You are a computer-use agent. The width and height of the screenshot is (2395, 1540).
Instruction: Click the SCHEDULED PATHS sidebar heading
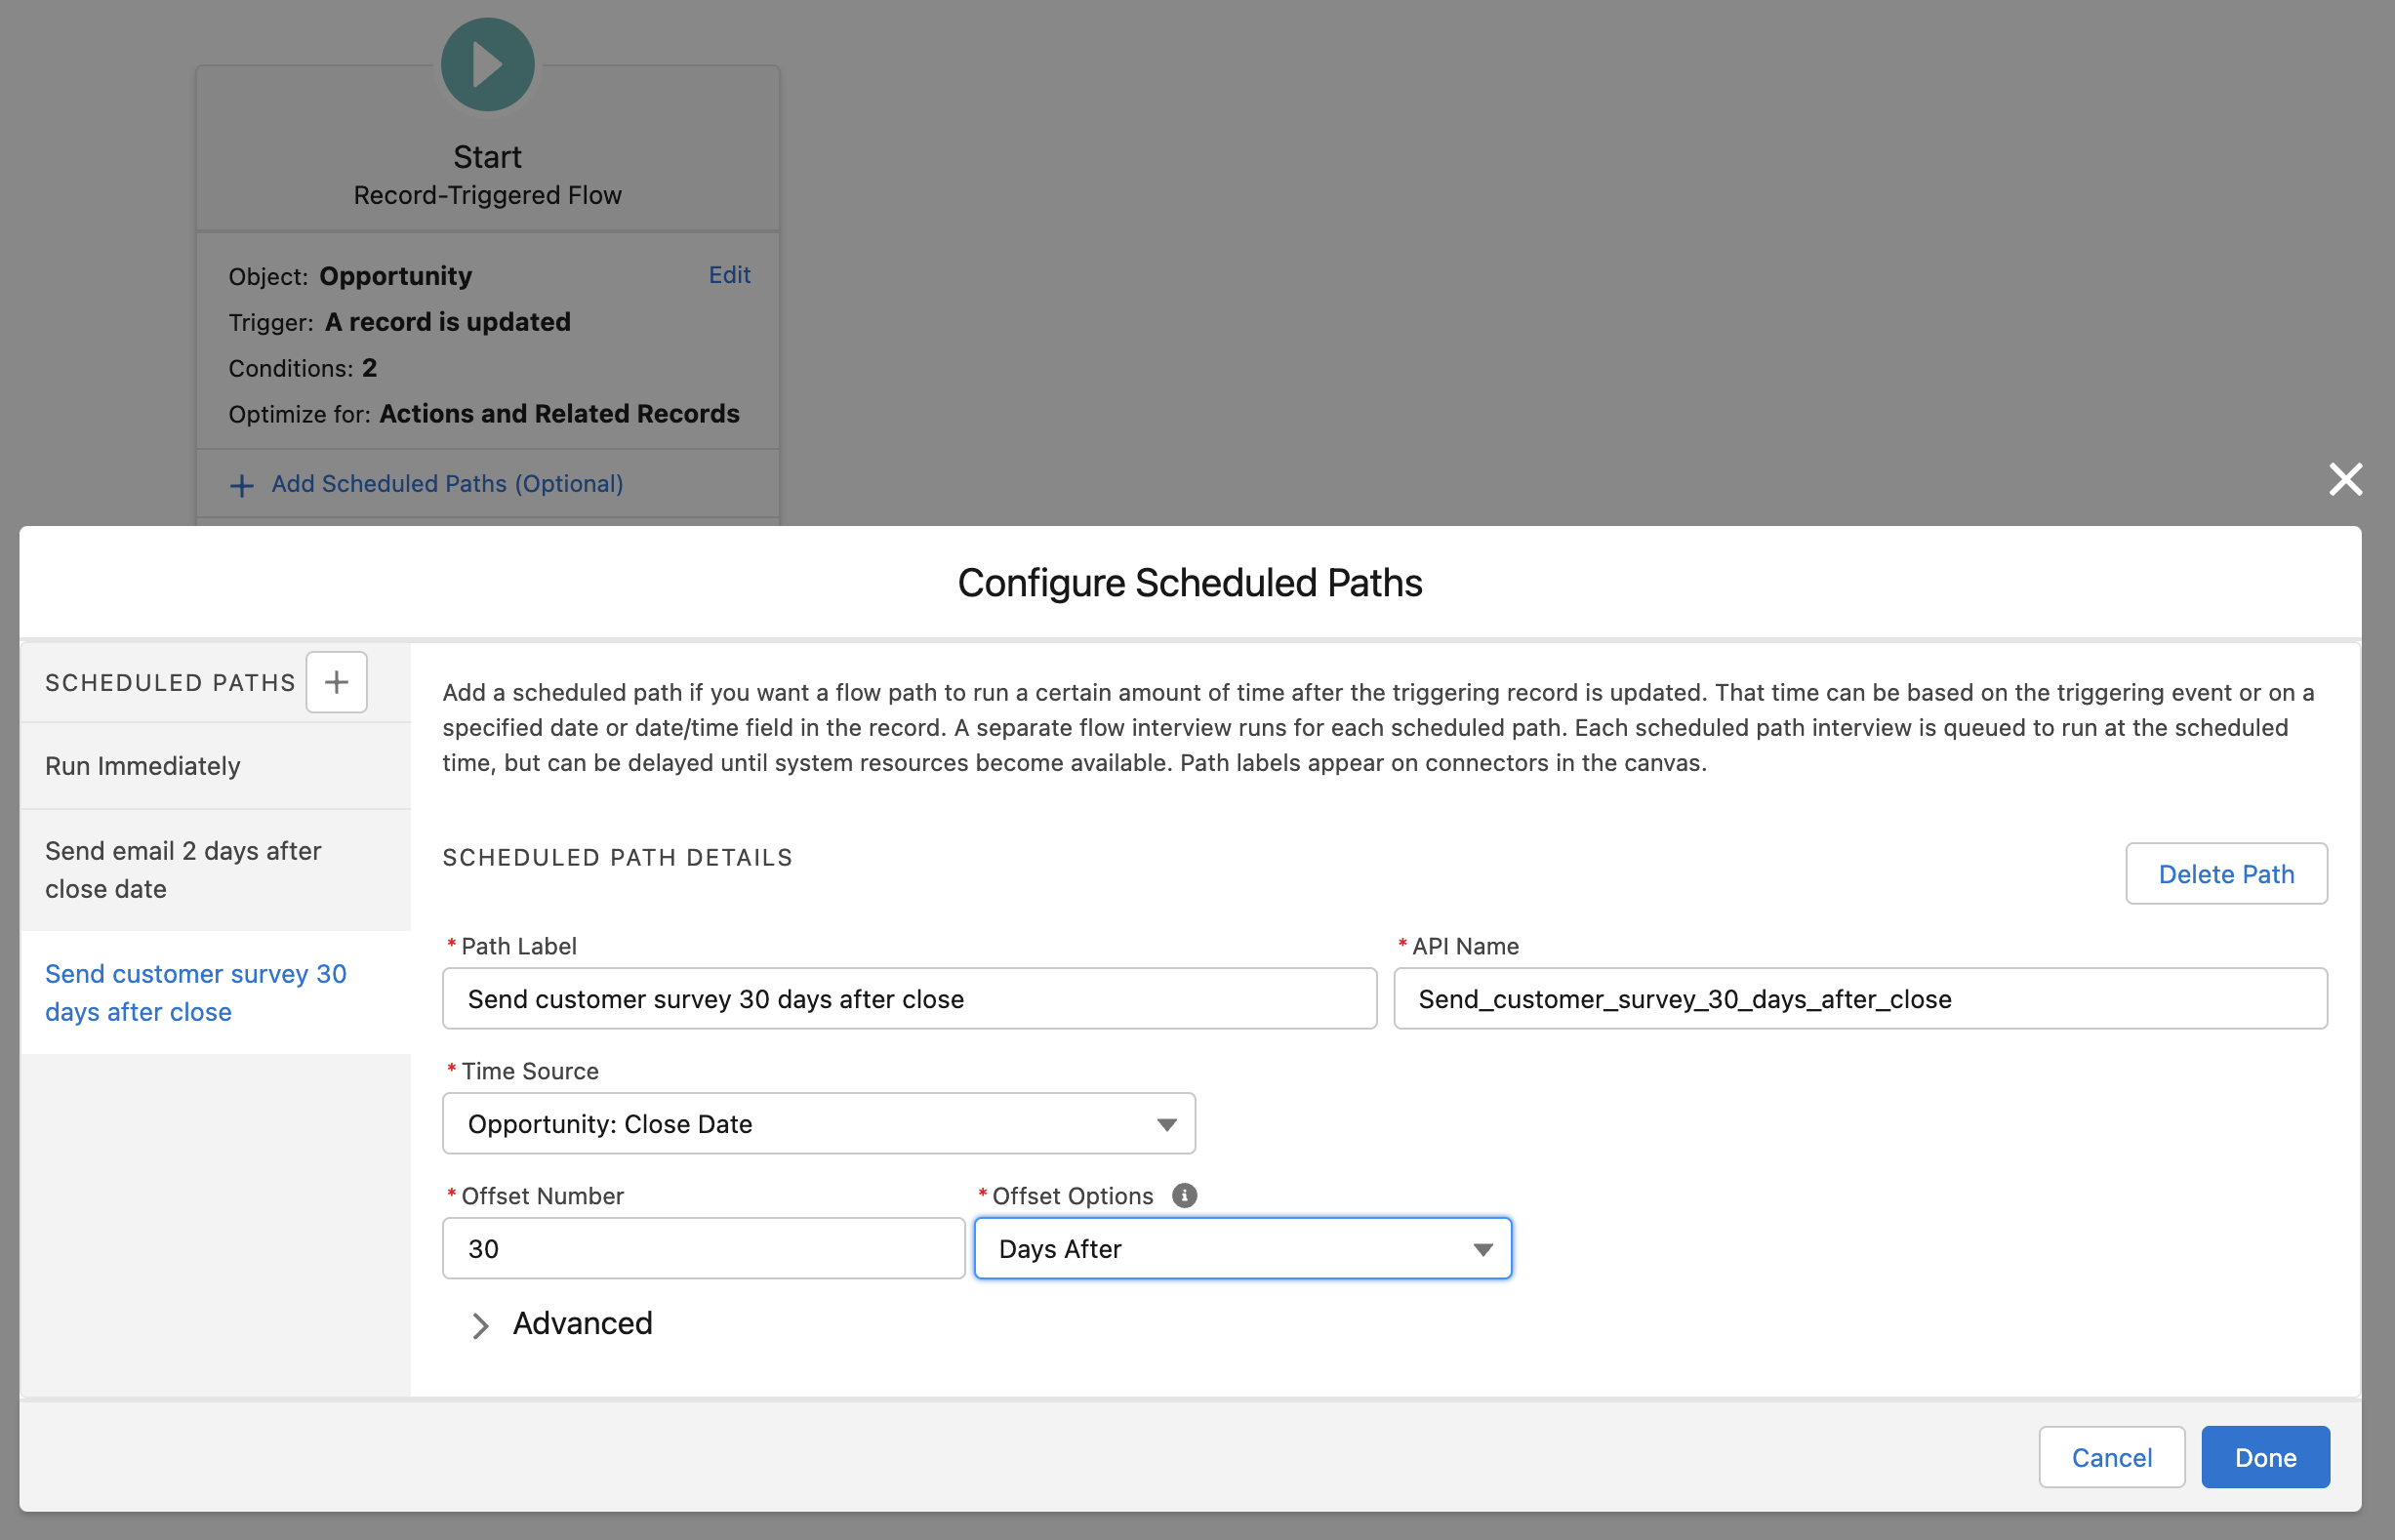170,683
